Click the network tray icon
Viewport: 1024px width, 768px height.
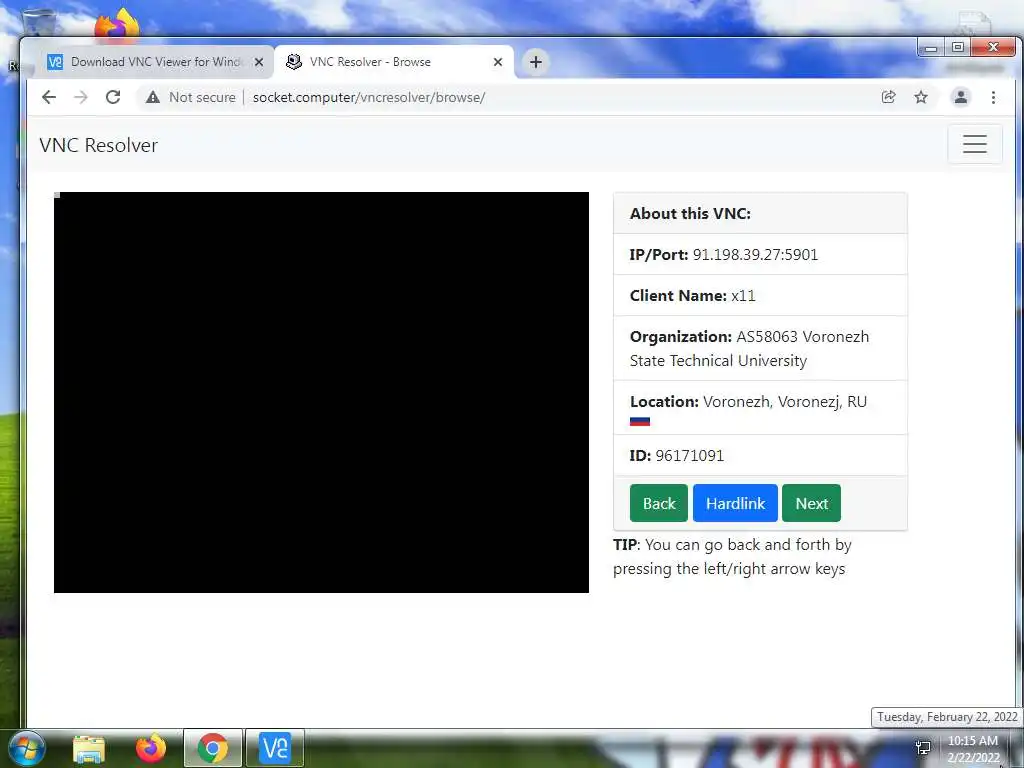coord(923,748)
